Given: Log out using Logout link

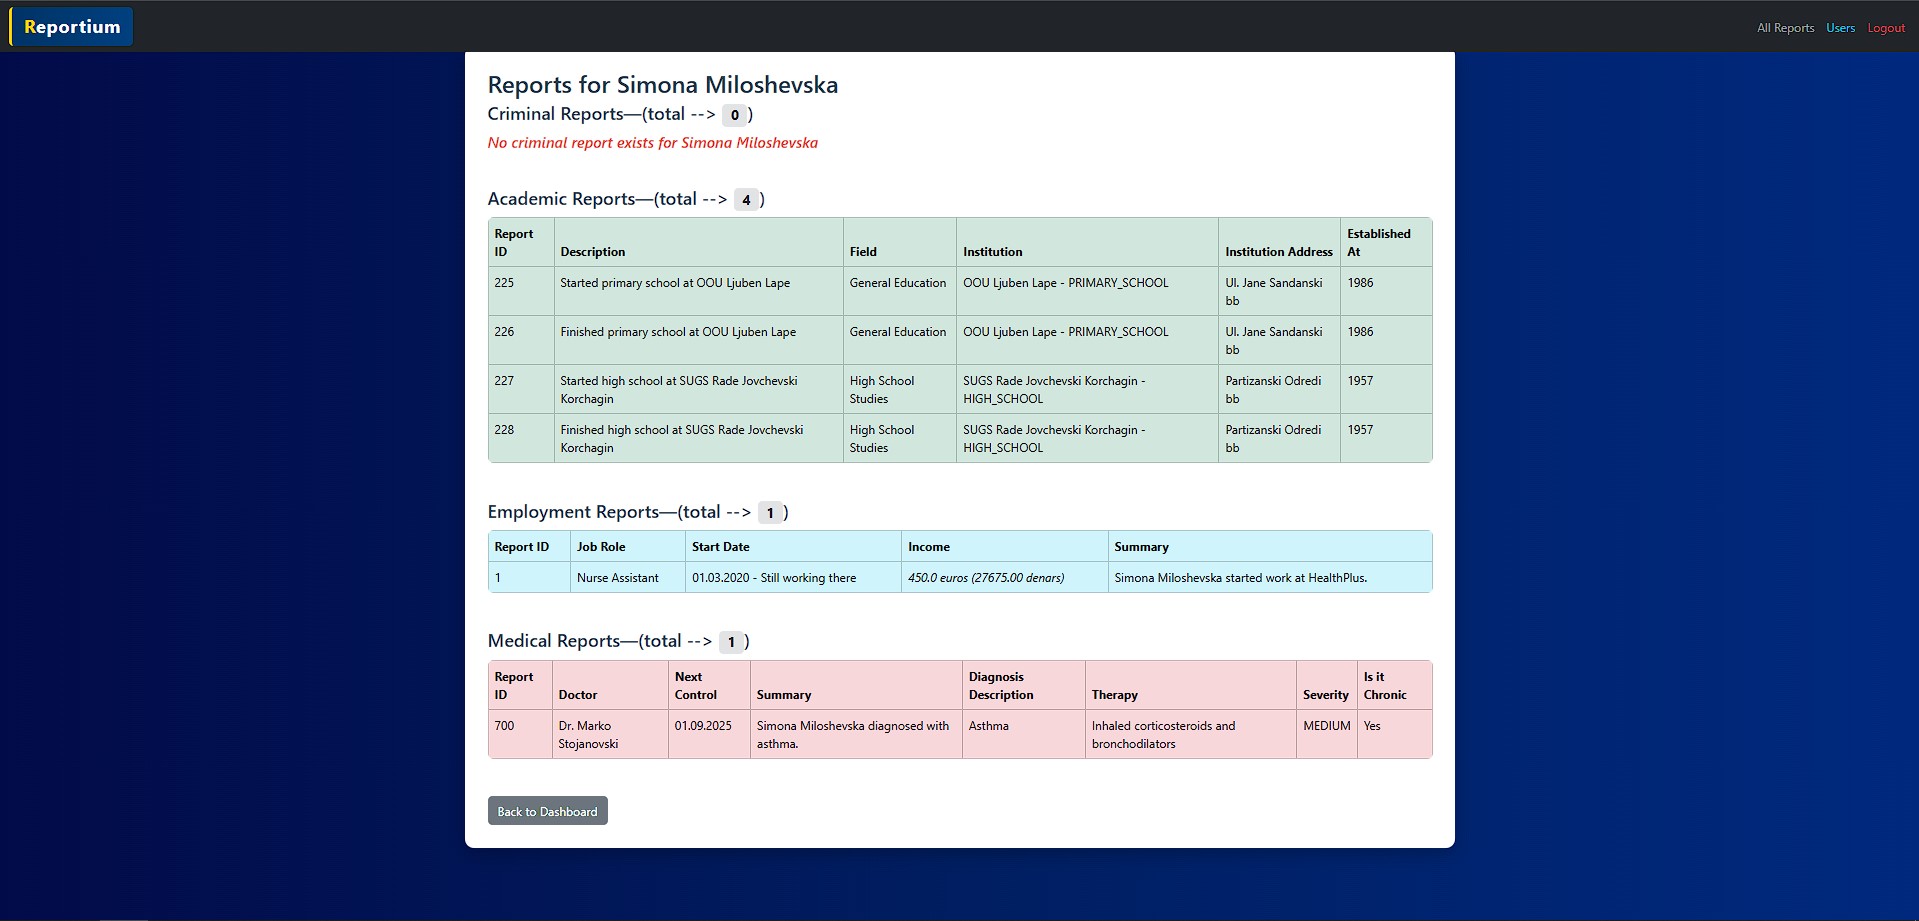Looking at the screenshot, I should (1886, 28).
